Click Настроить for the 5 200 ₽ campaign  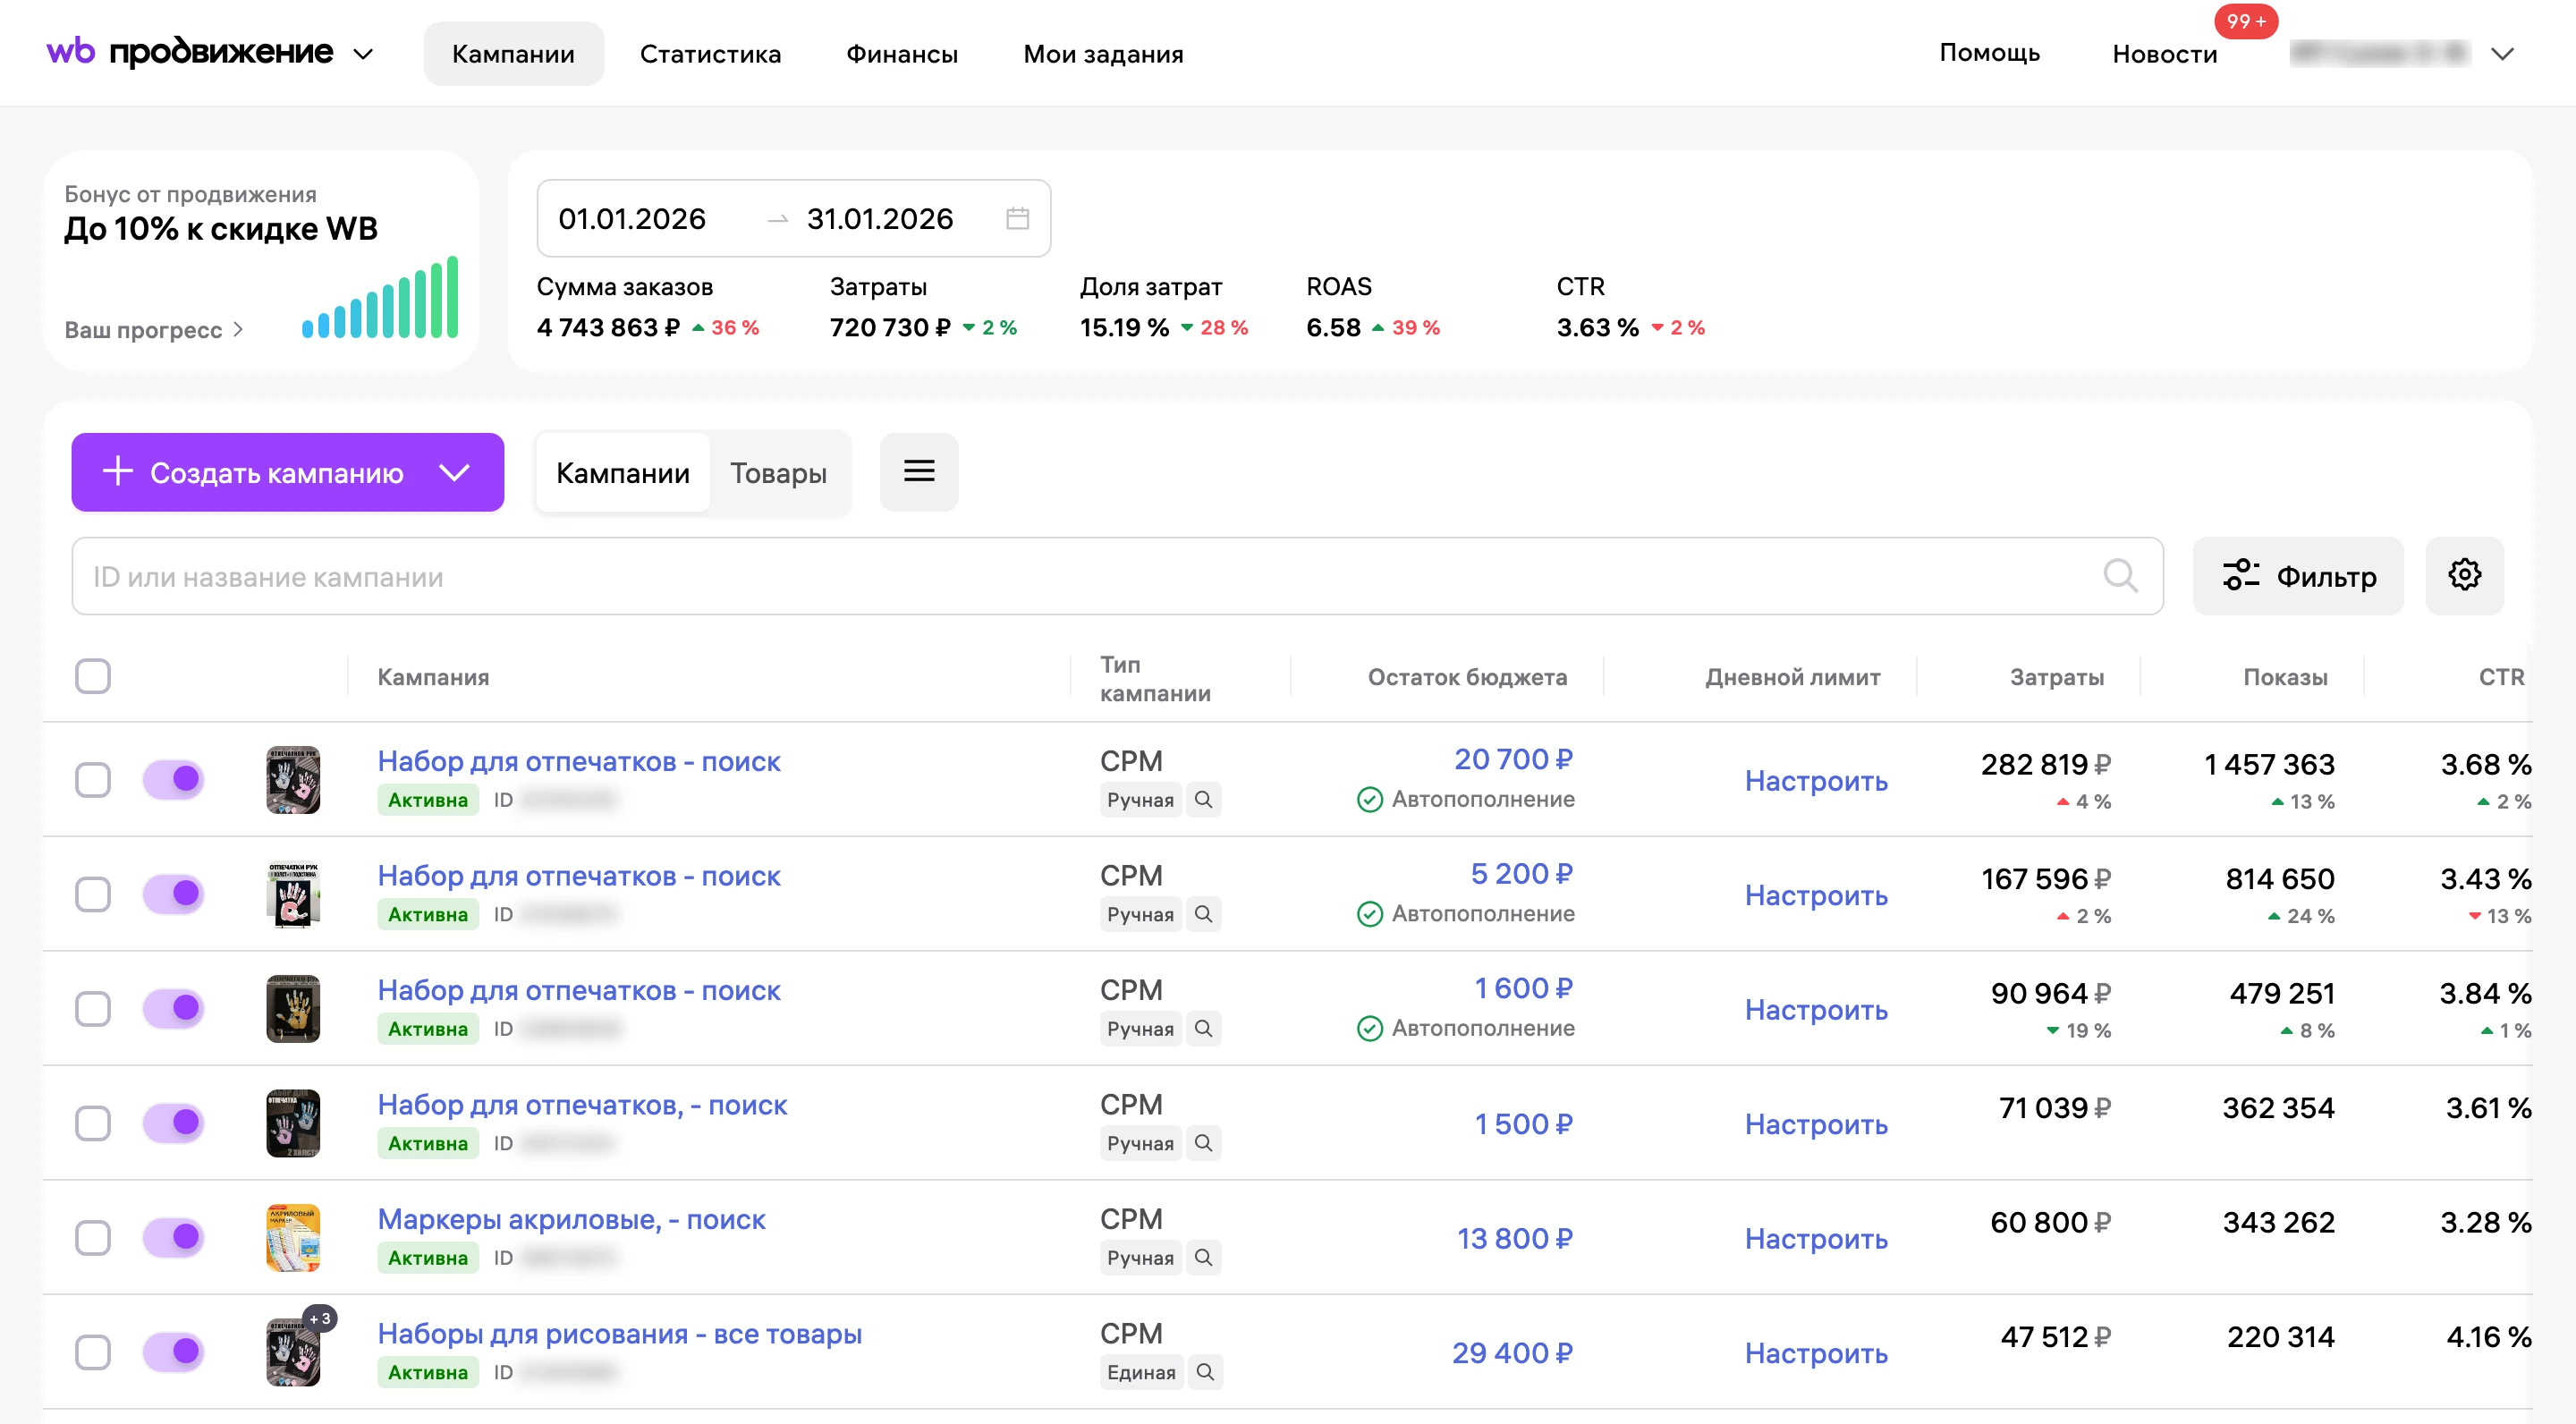tap(1816, 895)
